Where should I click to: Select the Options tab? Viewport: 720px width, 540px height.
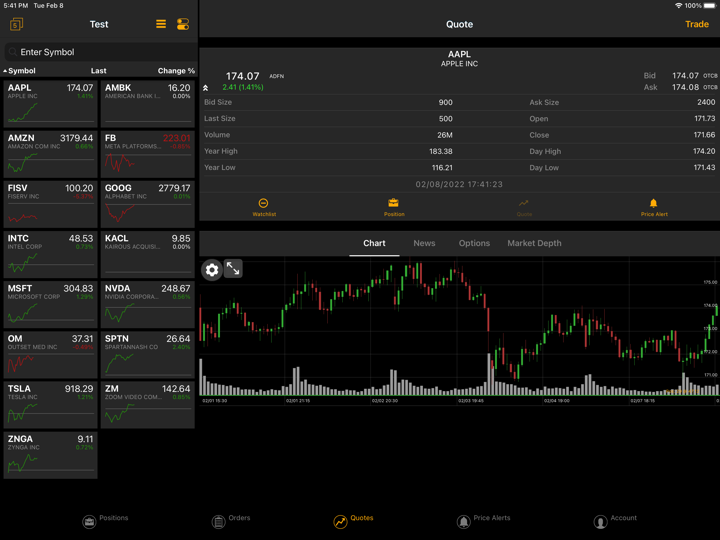click(x=474, y=243)
